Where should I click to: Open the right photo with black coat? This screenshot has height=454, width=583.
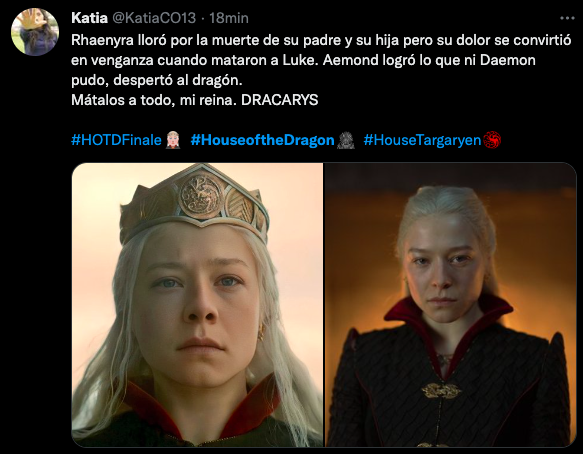tap(450, 305)
